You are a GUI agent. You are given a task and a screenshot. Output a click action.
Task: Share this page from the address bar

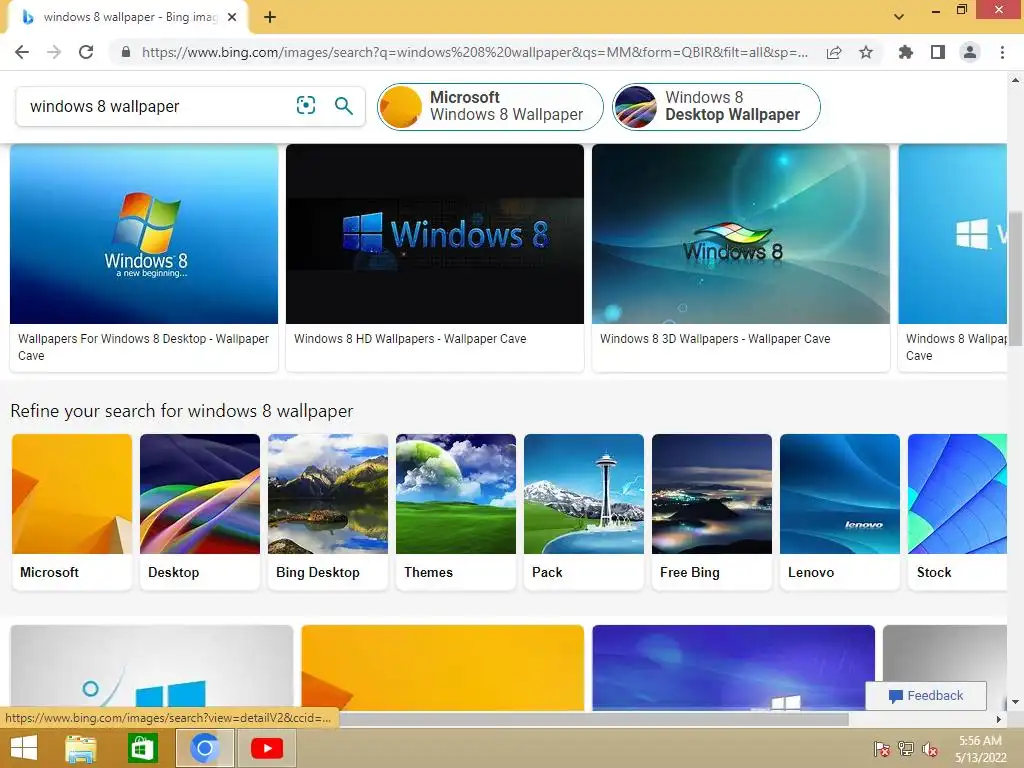tap(834, 52)
